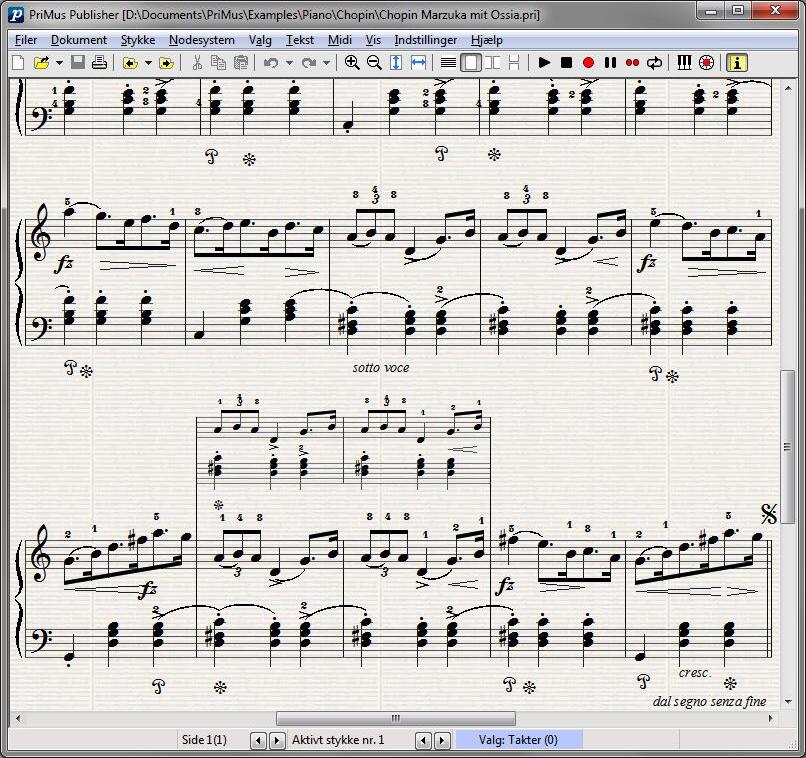806x758 pixels.
Task: Click the cresc. marking in the score
Action: click(695, 673)
